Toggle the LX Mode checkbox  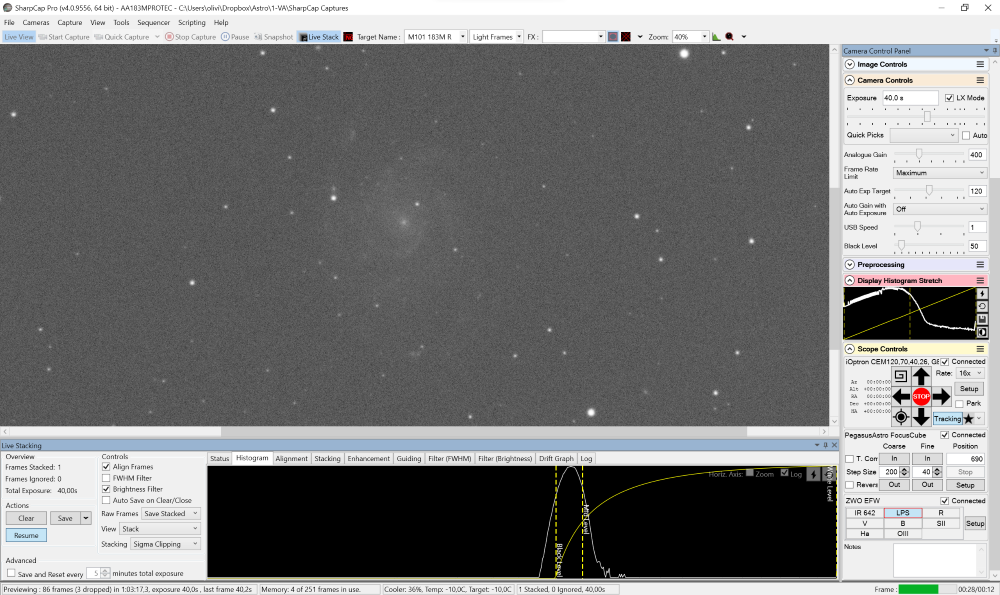(949, 98)
